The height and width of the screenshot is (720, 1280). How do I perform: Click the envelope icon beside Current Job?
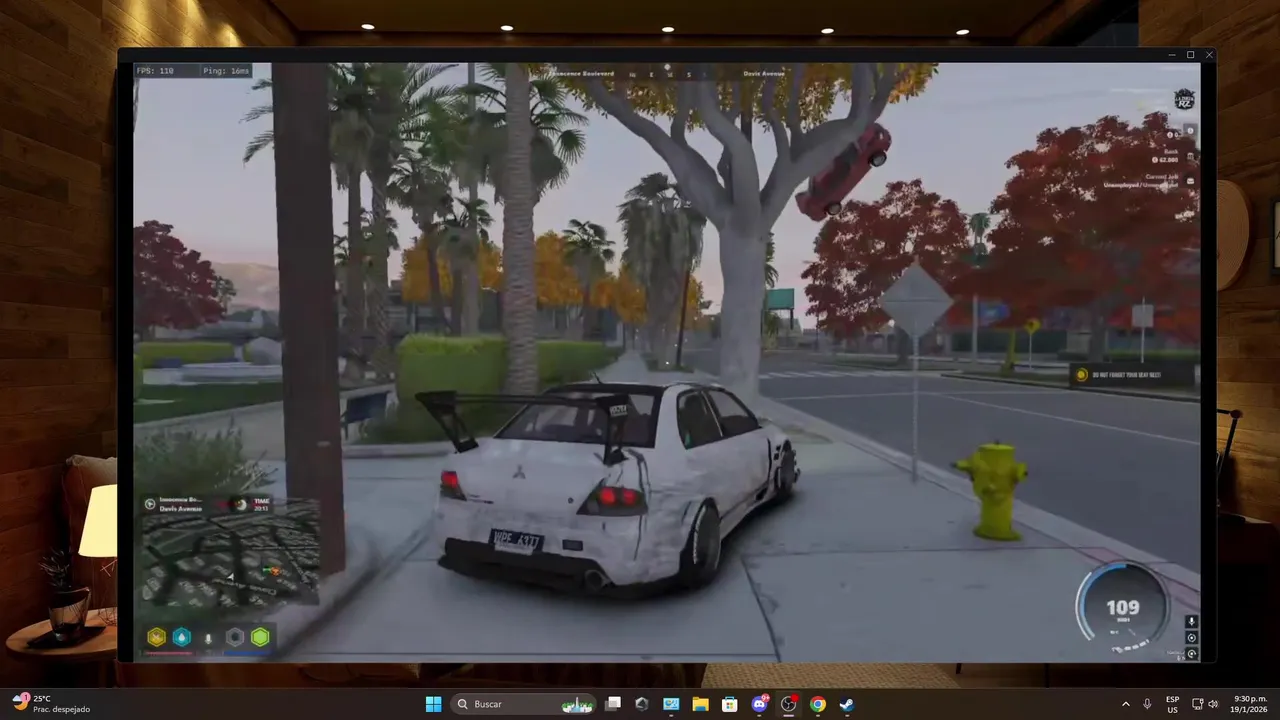coord(1190,181)
